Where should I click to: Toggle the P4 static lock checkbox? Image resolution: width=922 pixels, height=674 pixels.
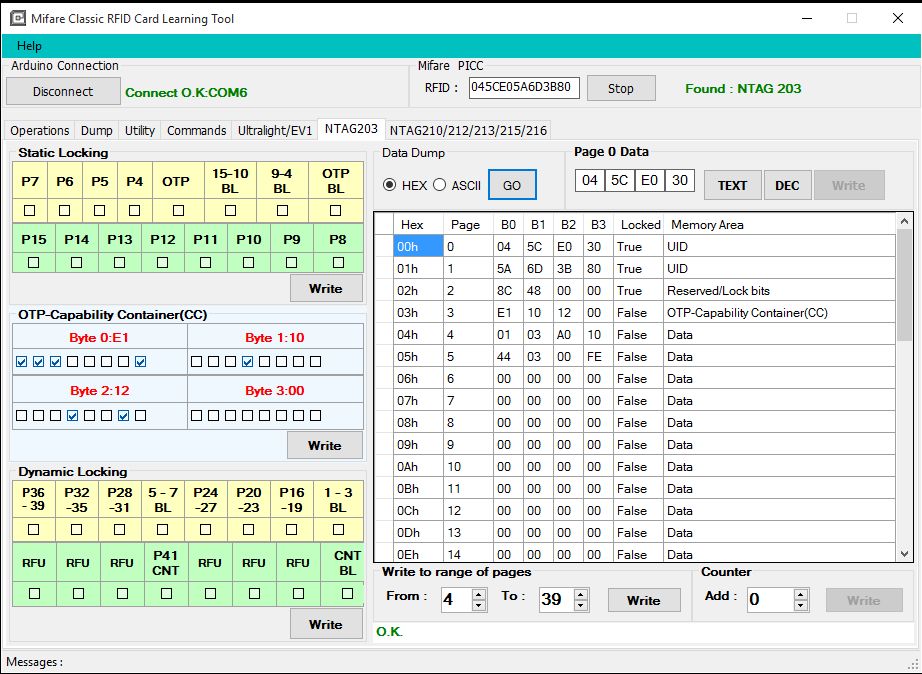[x=135, y=210]
